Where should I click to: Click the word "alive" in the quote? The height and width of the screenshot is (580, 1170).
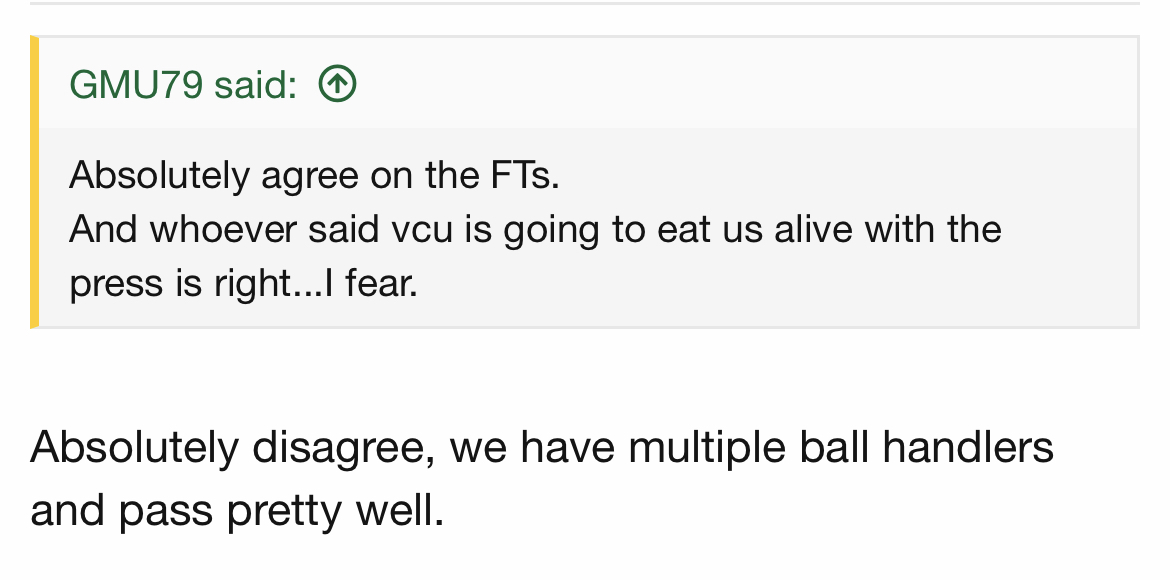click(x=813, y=229)
